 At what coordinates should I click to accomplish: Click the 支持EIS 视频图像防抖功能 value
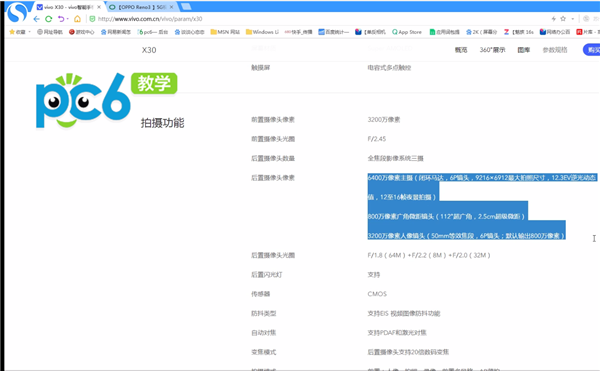coord(404,313)
